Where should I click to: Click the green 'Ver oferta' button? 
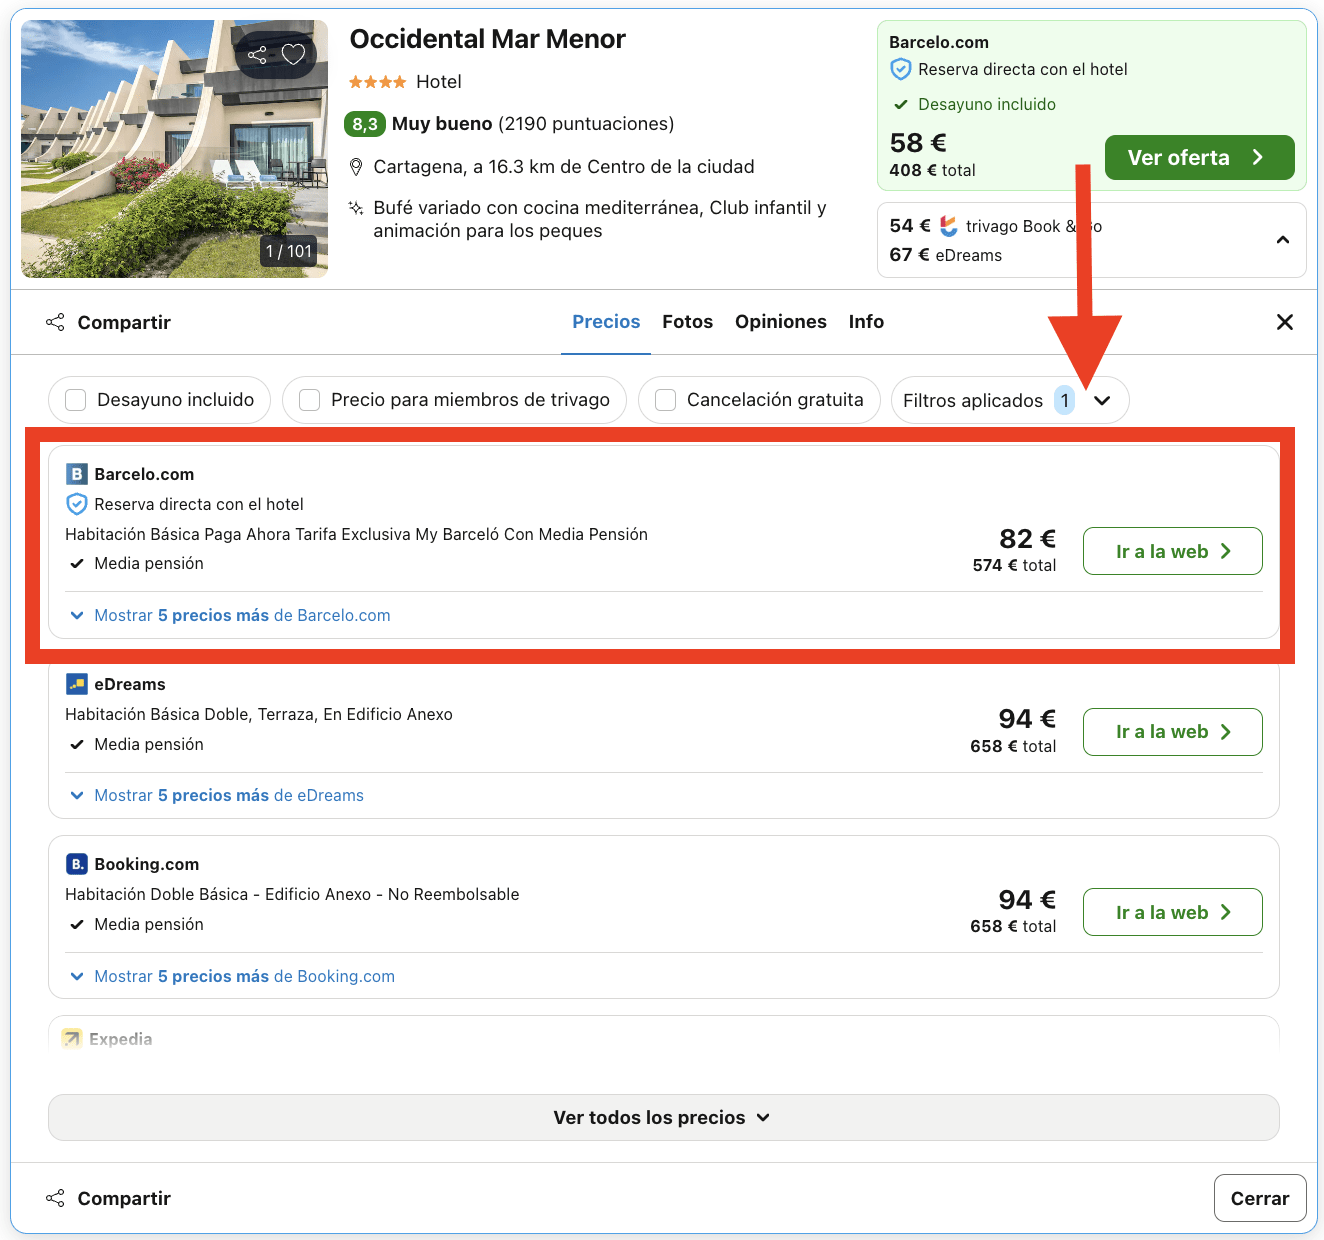tap(1199, 157)
